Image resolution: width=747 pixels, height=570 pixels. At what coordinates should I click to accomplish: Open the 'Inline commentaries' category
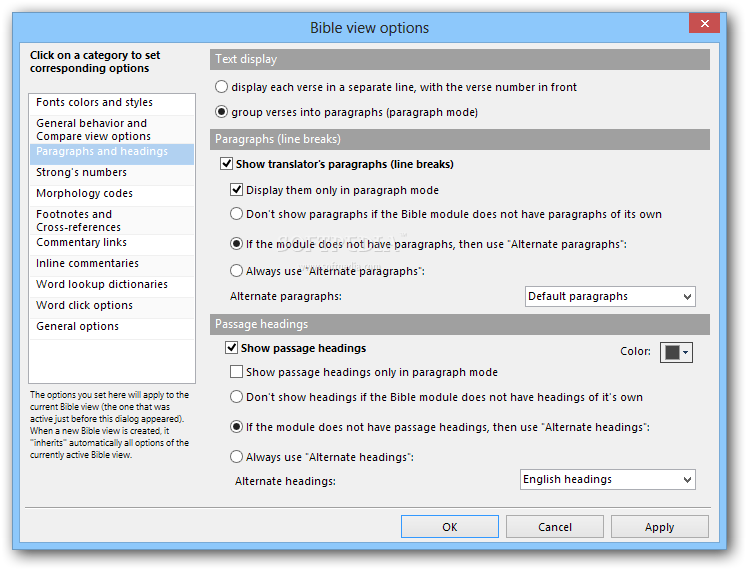click(112, 264)
